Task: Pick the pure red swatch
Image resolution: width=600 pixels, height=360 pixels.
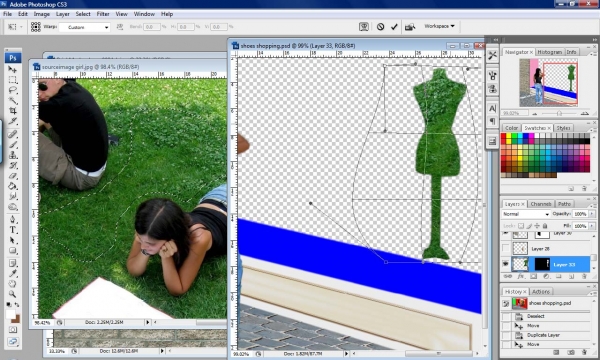Action: coord(503,135)
